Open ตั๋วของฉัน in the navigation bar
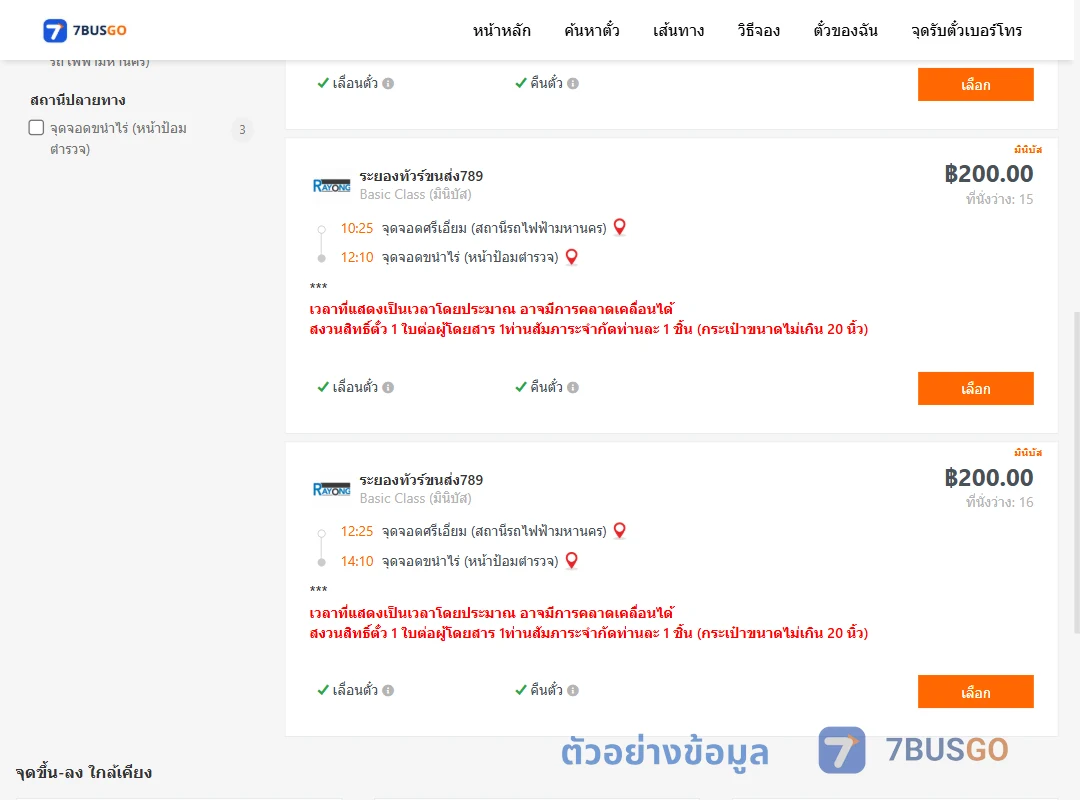The width and height of the screenshot is (1080, 800). pos(845,30)
